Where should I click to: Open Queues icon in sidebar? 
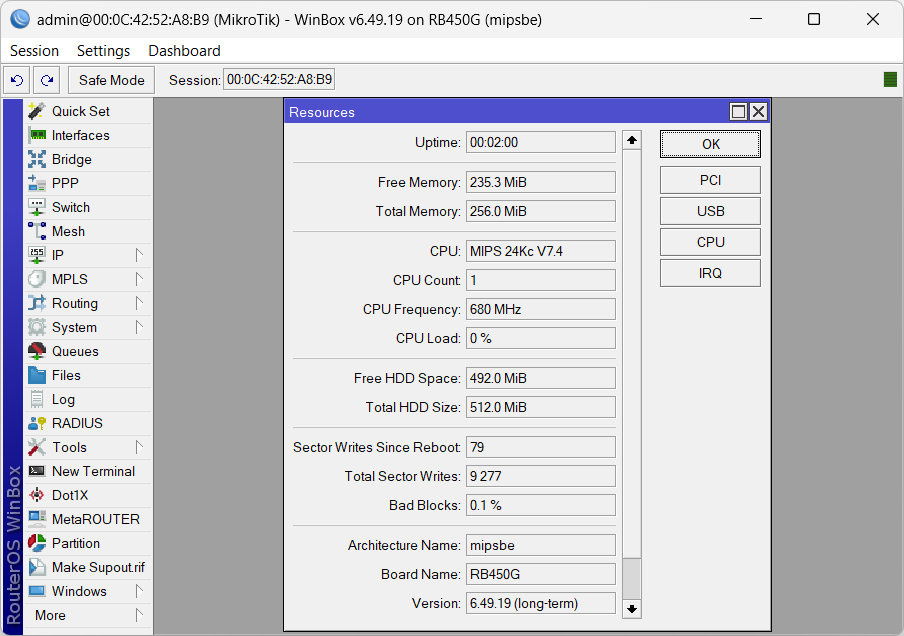pyautogui.click(x=37, y=351)
